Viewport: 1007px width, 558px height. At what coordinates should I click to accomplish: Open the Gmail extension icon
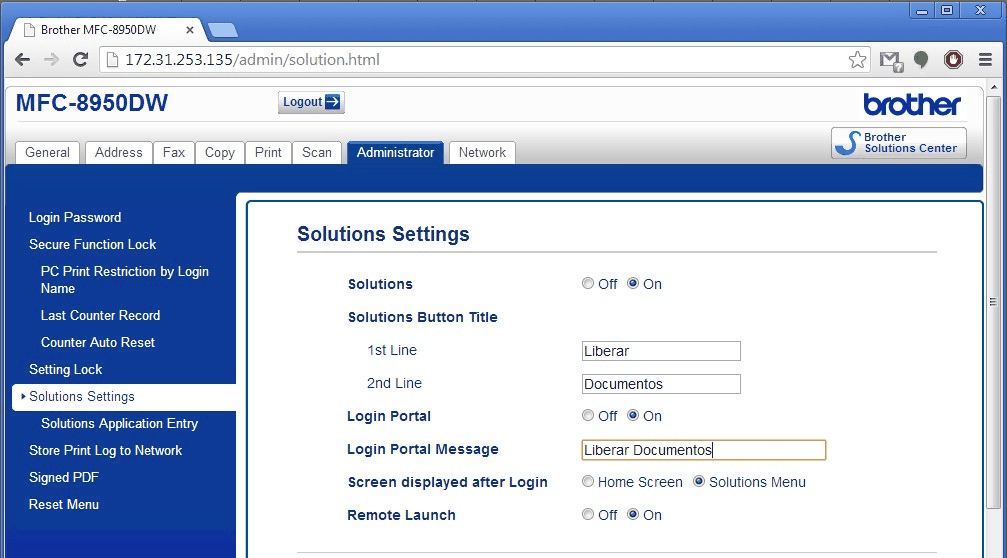[890, 60]
